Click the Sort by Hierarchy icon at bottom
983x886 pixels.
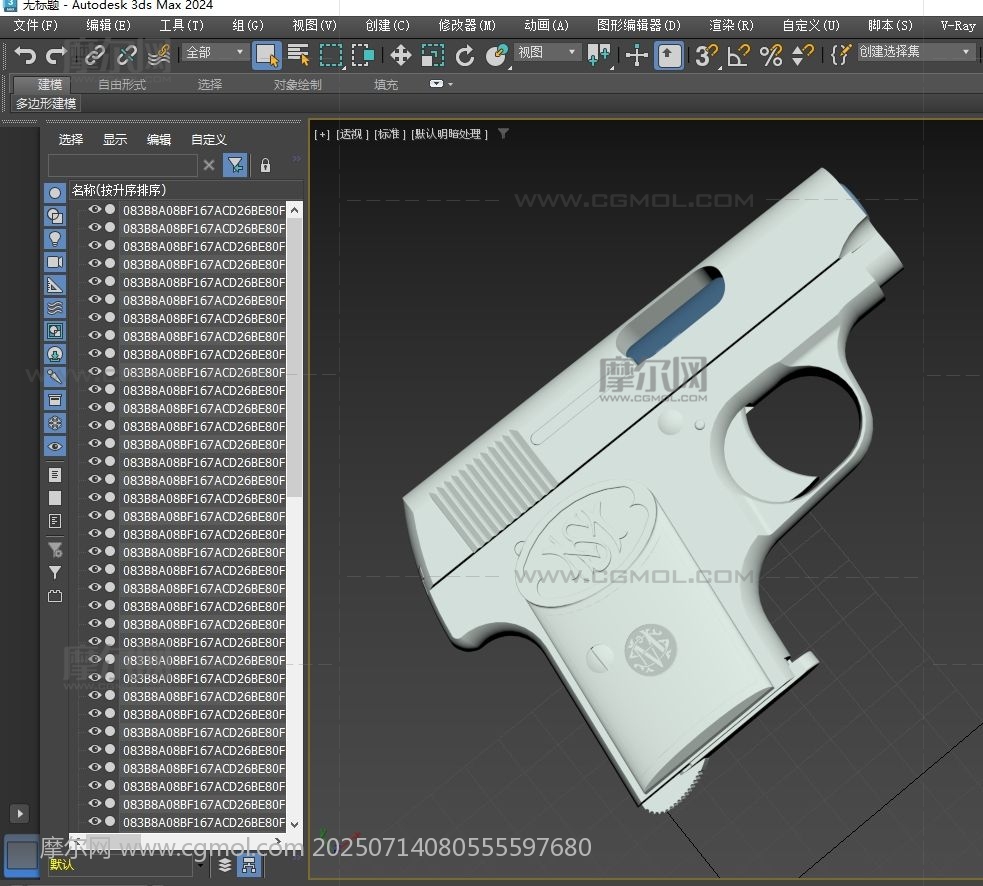[x=249, y=865]
